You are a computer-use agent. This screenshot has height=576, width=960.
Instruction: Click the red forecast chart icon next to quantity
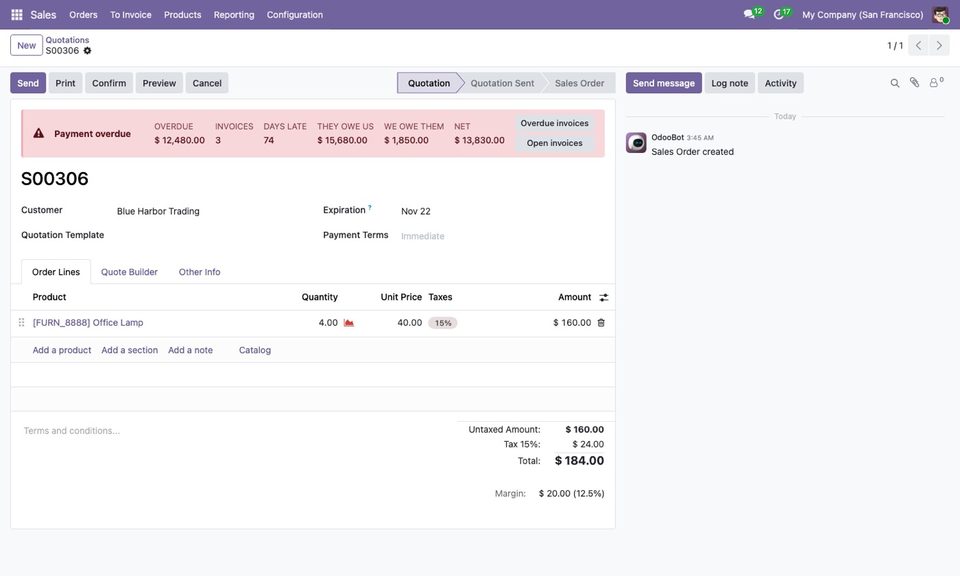coord(348,323)
